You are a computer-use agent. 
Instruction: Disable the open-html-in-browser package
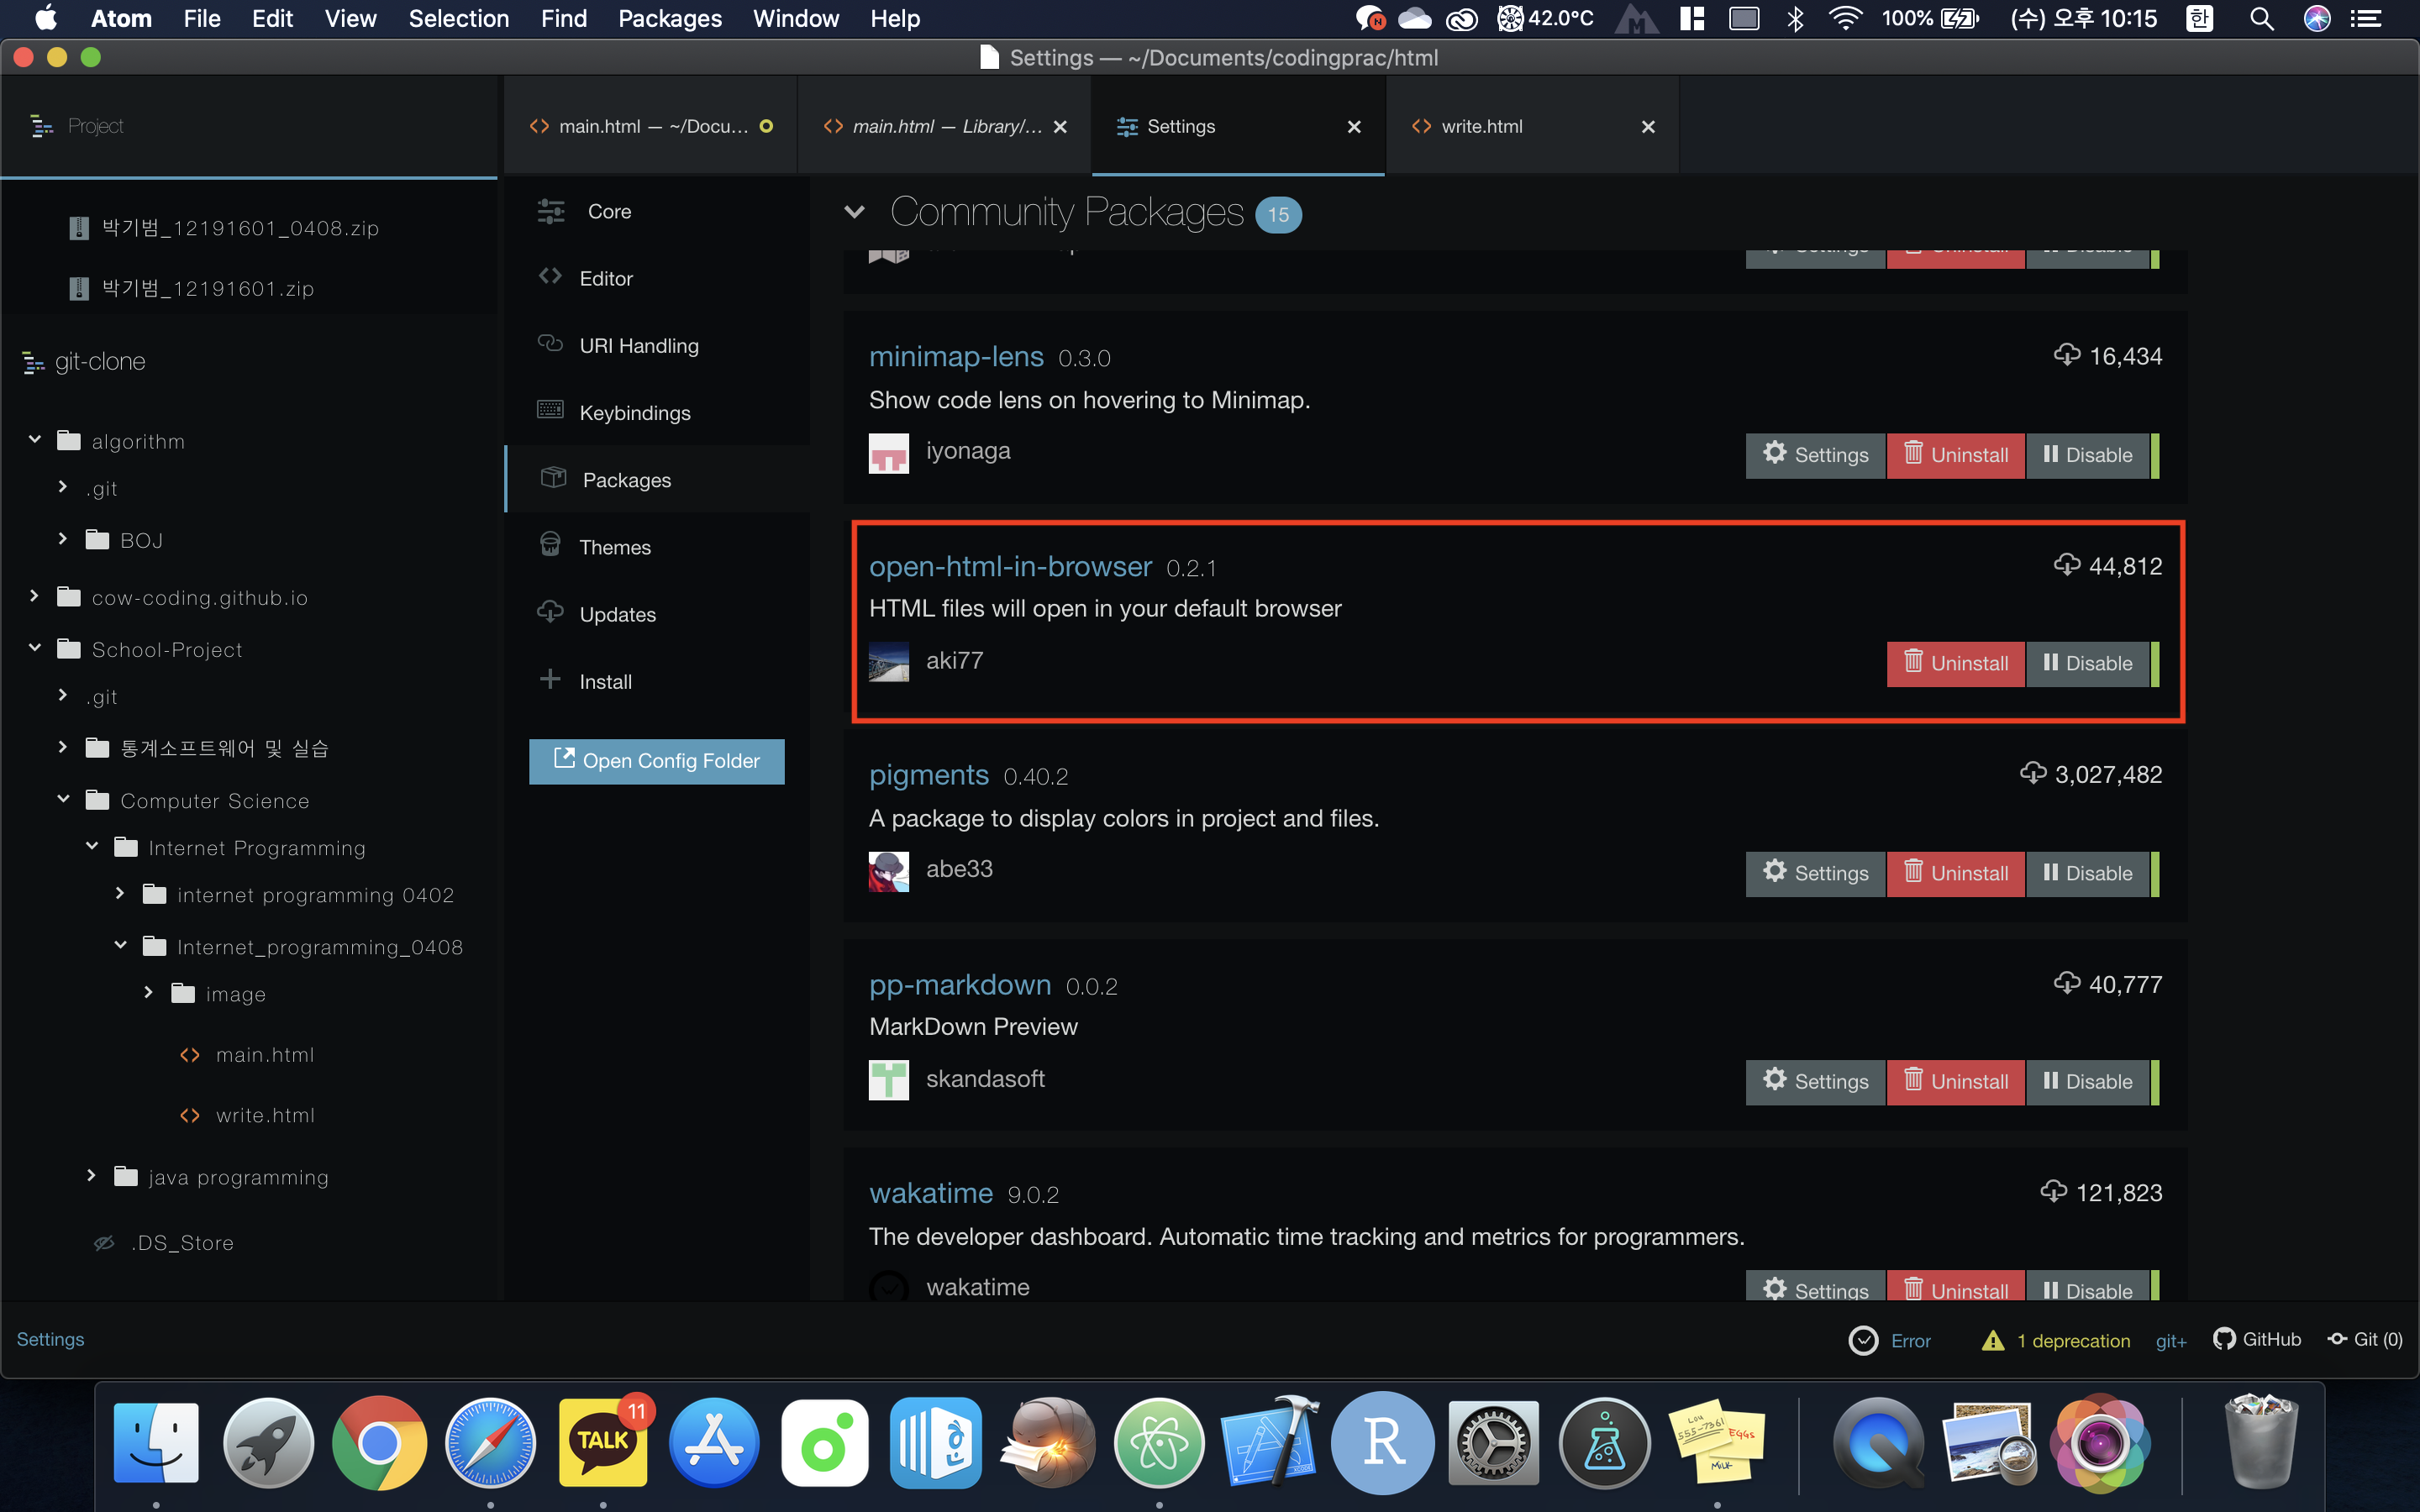pyautogui.click(x=2087, y=664)
